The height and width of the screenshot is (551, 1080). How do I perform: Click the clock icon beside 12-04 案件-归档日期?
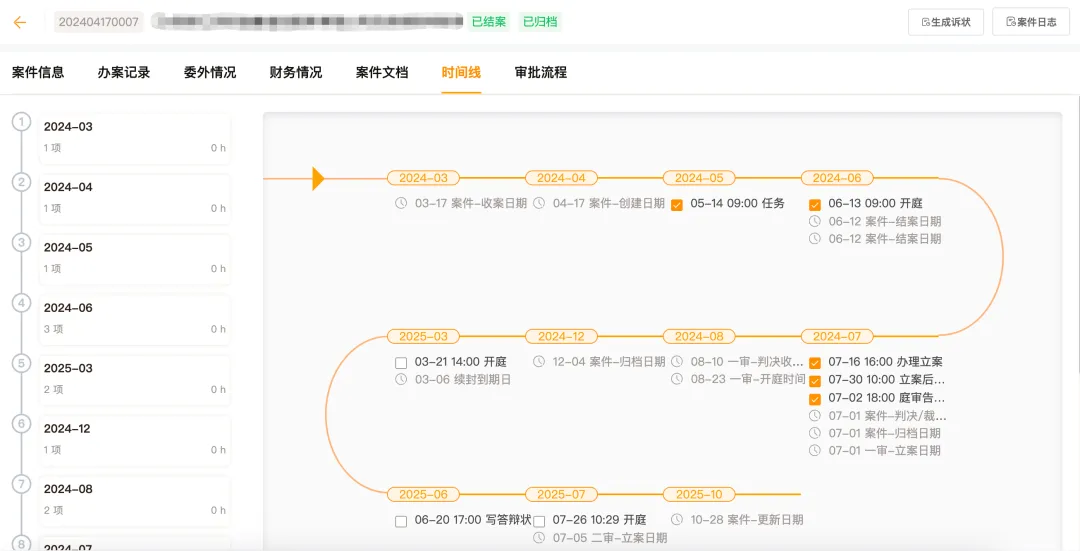[539, 362]
